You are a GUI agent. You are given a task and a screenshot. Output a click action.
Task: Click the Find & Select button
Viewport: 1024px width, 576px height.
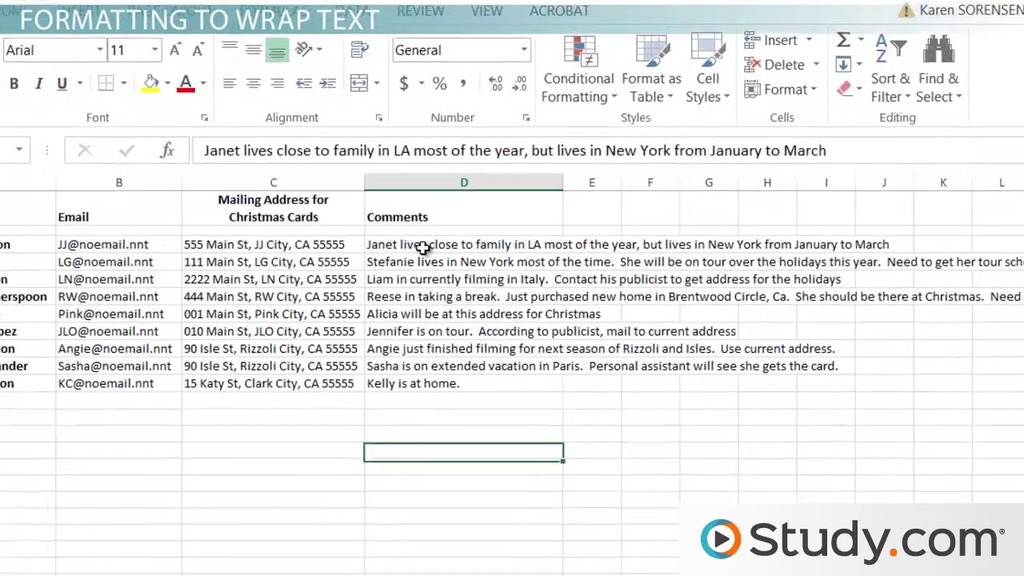[938, 72]
